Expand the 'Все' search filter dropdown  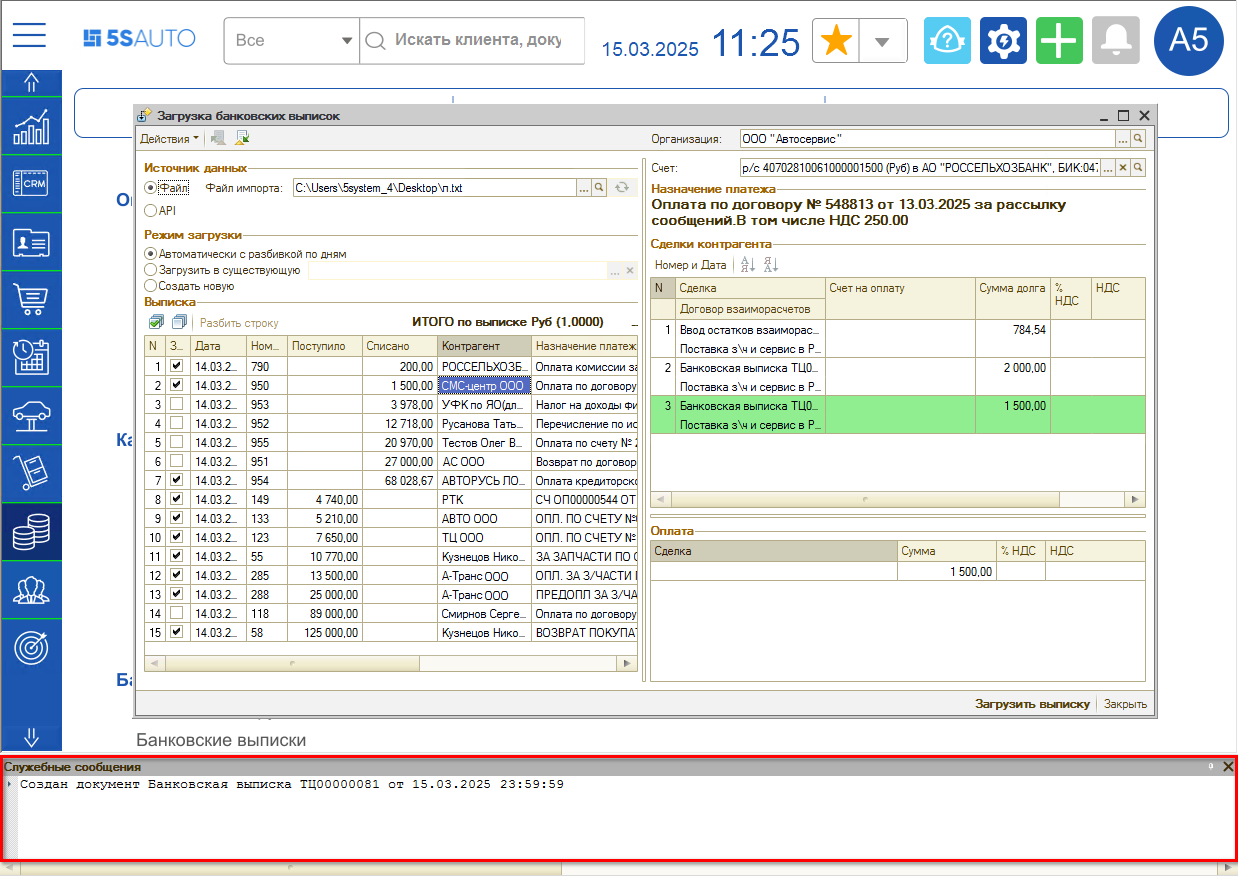347,41
